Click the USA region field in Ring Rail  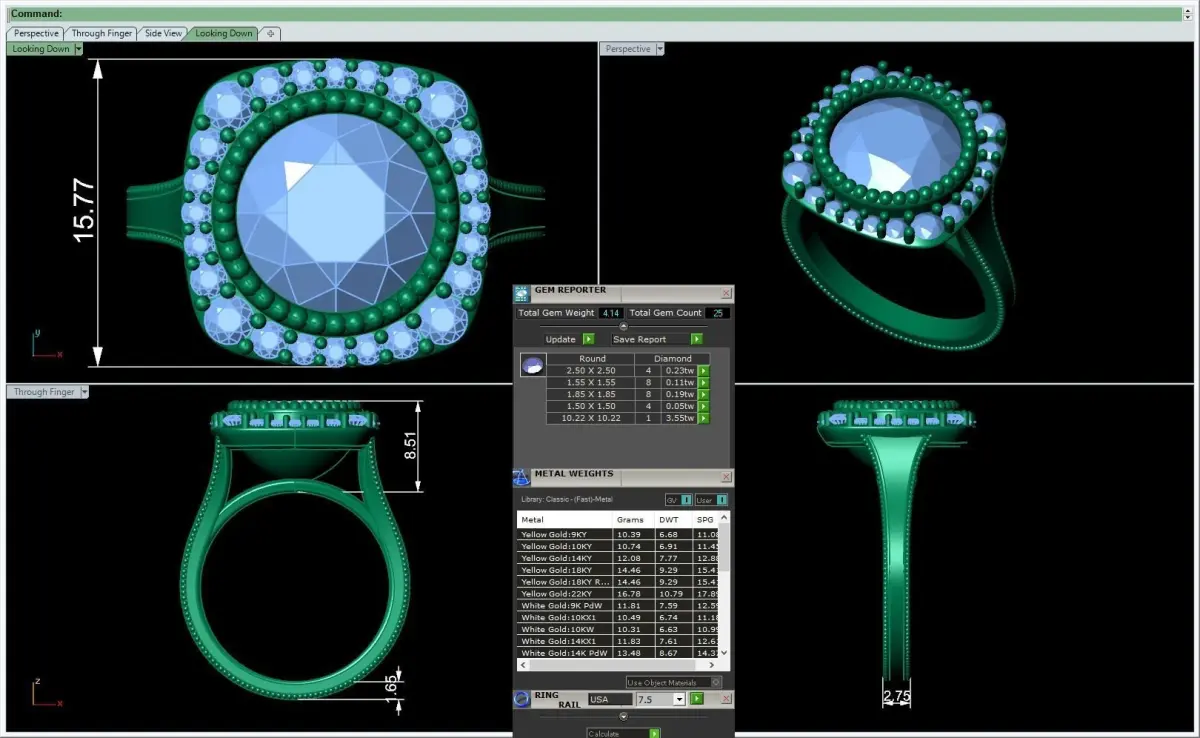tap(610, 700)
